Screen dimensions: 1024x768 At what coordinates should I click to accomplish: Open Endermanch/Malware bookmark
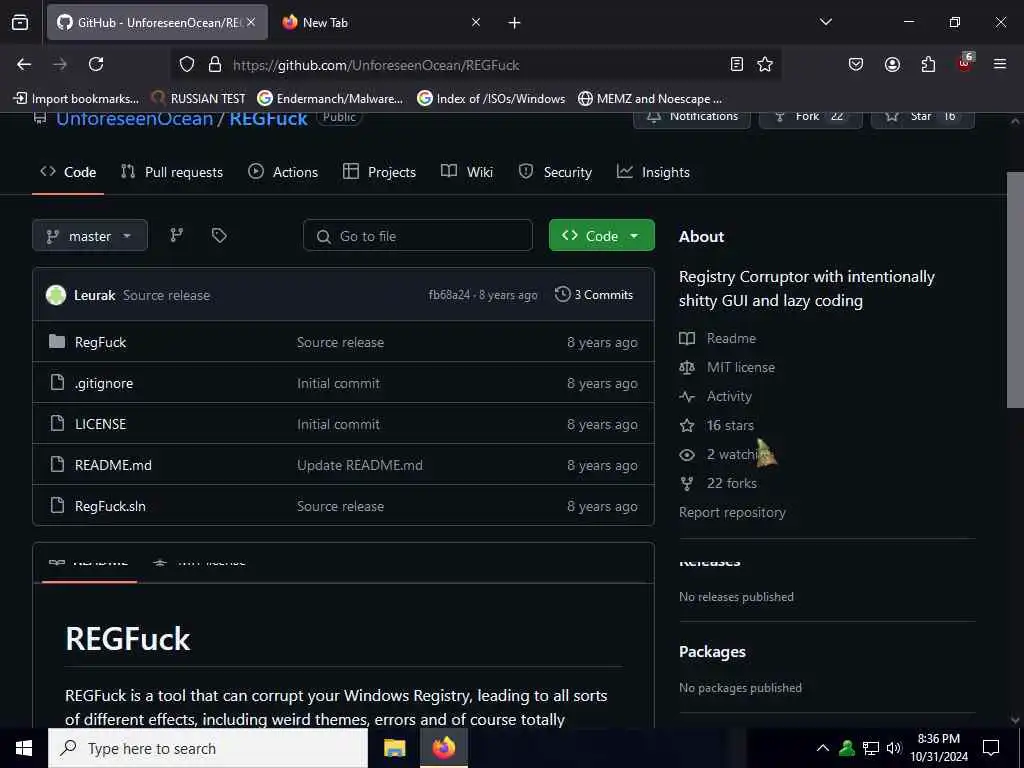(330, 99)
